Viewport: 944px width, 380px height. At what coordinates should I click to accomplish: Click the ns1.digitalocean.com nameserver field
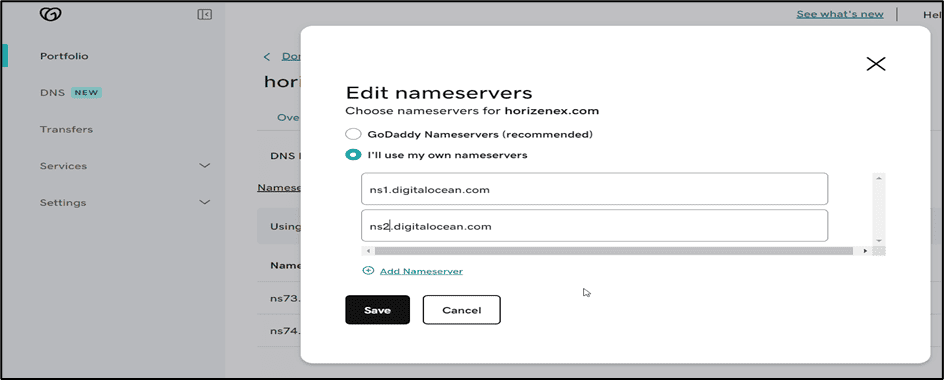[x=595, y=189]
